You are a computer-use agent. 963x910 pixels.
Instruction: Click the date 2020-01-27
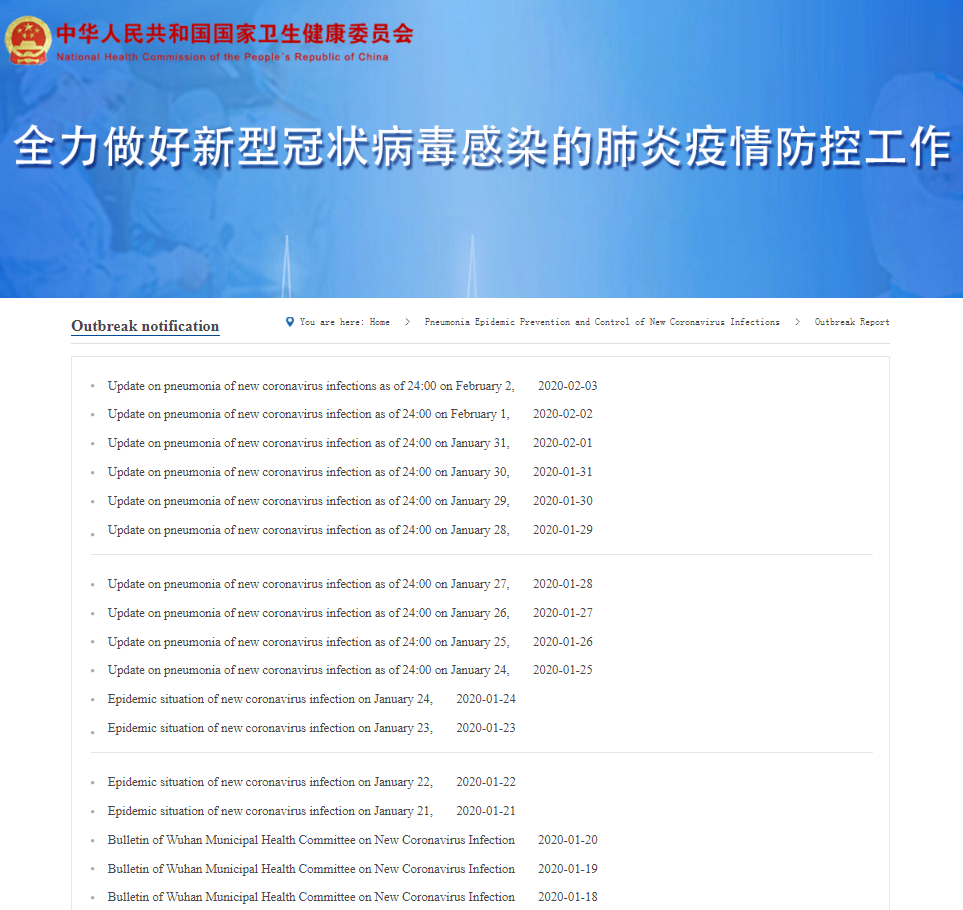563,613
